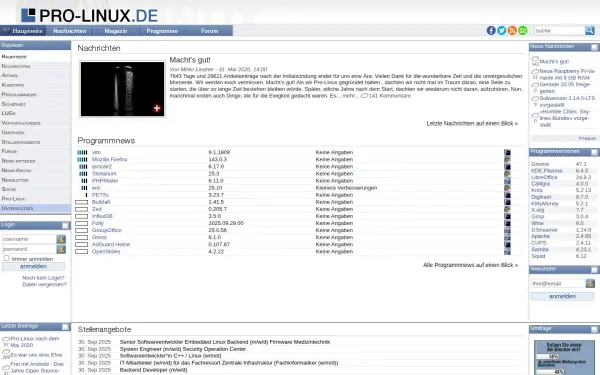
Task: Open the Forum tab in the top navigation
Action: coord(209,31)
